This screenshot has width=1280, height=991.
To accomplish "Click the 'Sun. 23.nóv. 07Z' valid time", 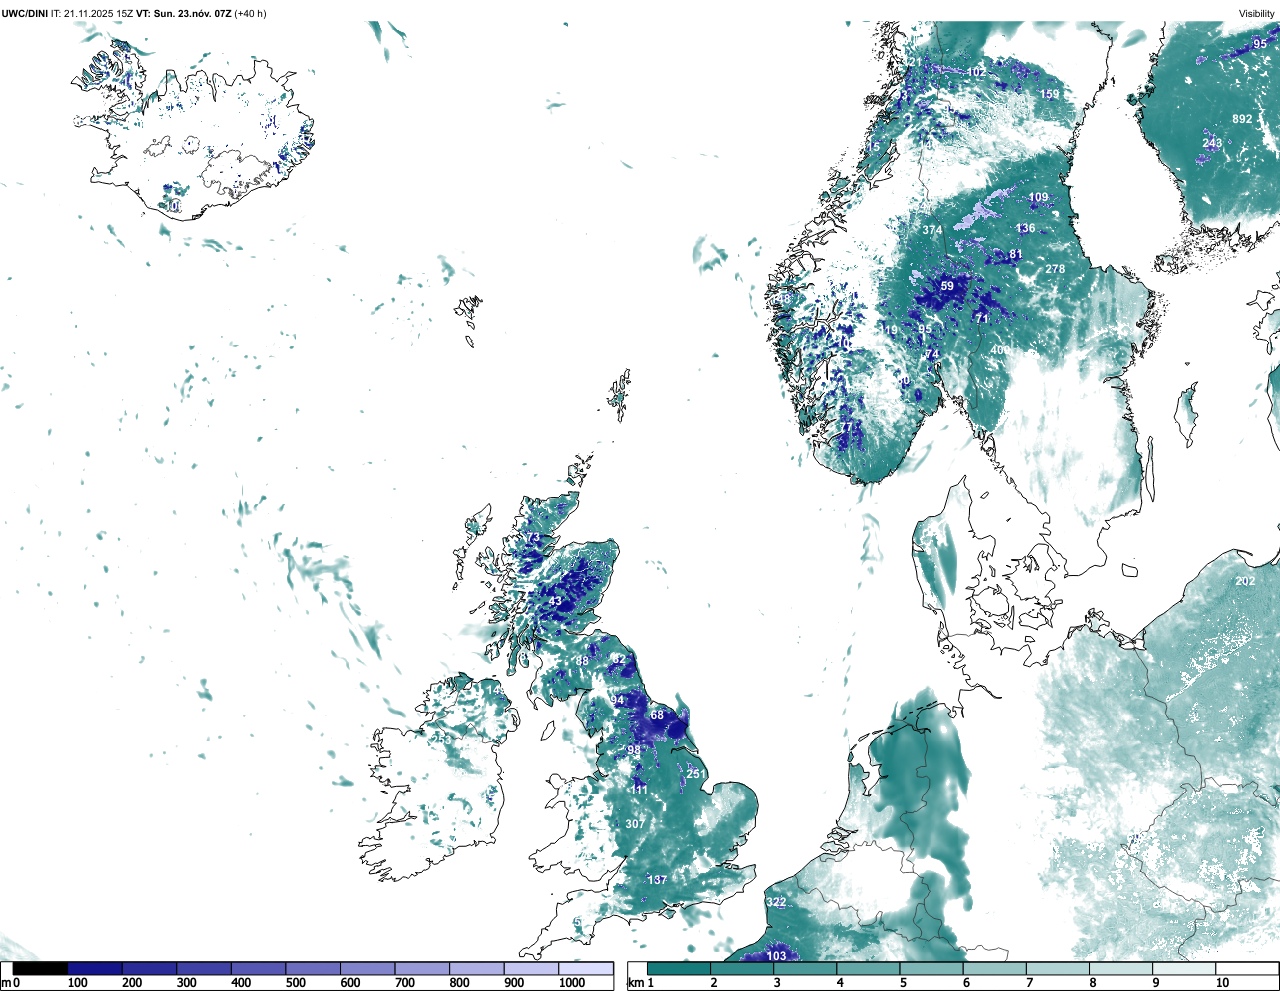I will [x=192, y=13].
